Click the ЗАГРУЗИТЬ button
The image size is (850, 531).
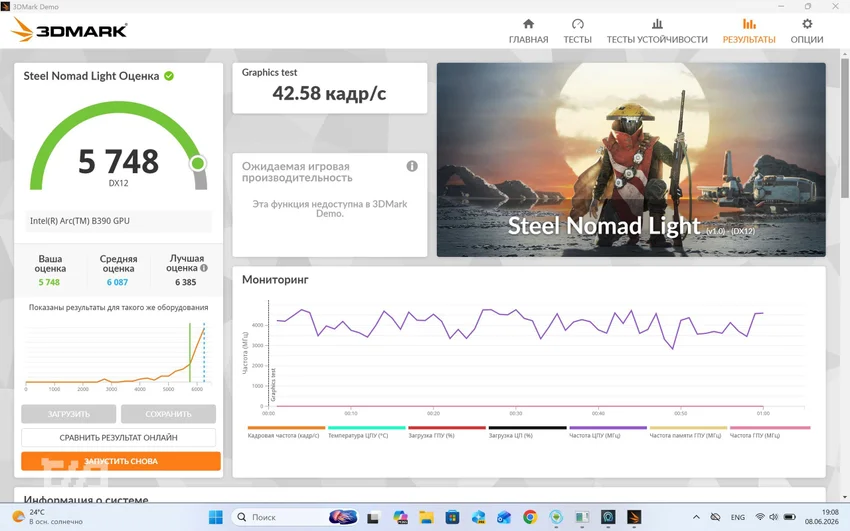(x=68, y=414)
